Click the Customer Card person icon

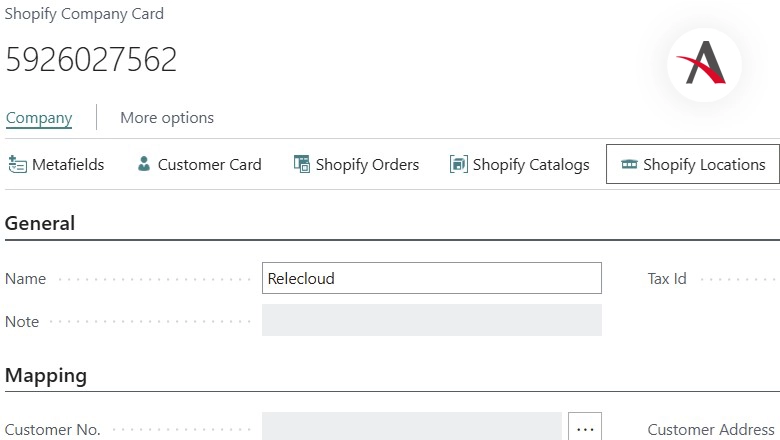144,164
